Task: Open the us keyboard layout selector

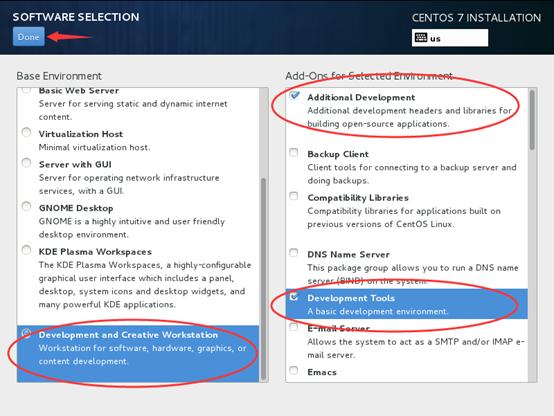Action: click(x=450, y=38)
